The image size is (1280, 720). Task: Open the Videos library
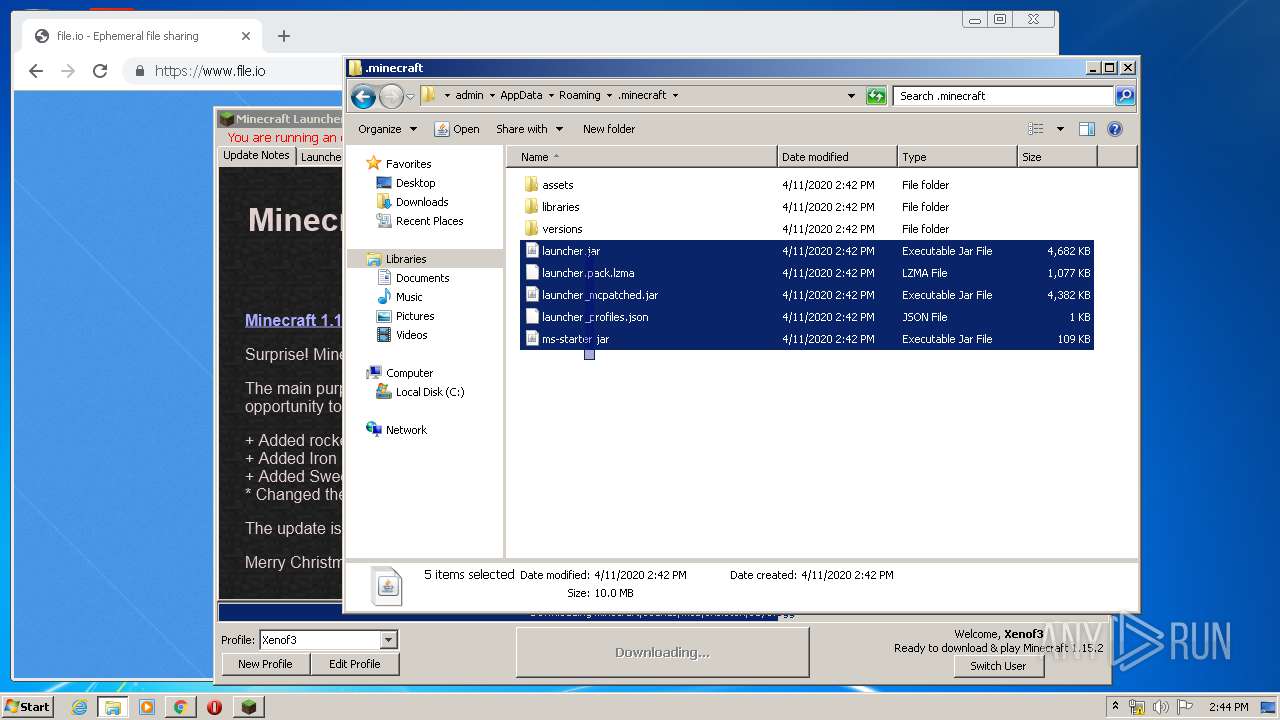[x=402, y=335]
